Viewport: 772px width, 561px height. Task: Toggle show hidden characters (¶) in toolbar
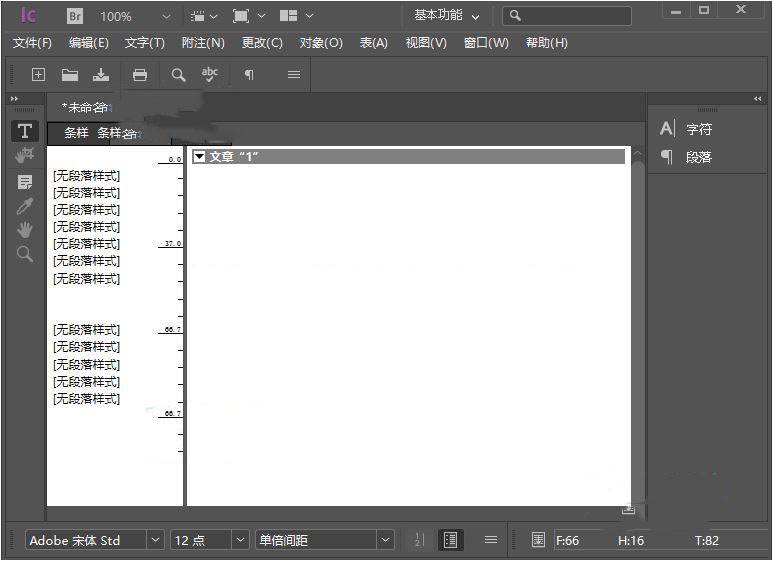[249, 75]
